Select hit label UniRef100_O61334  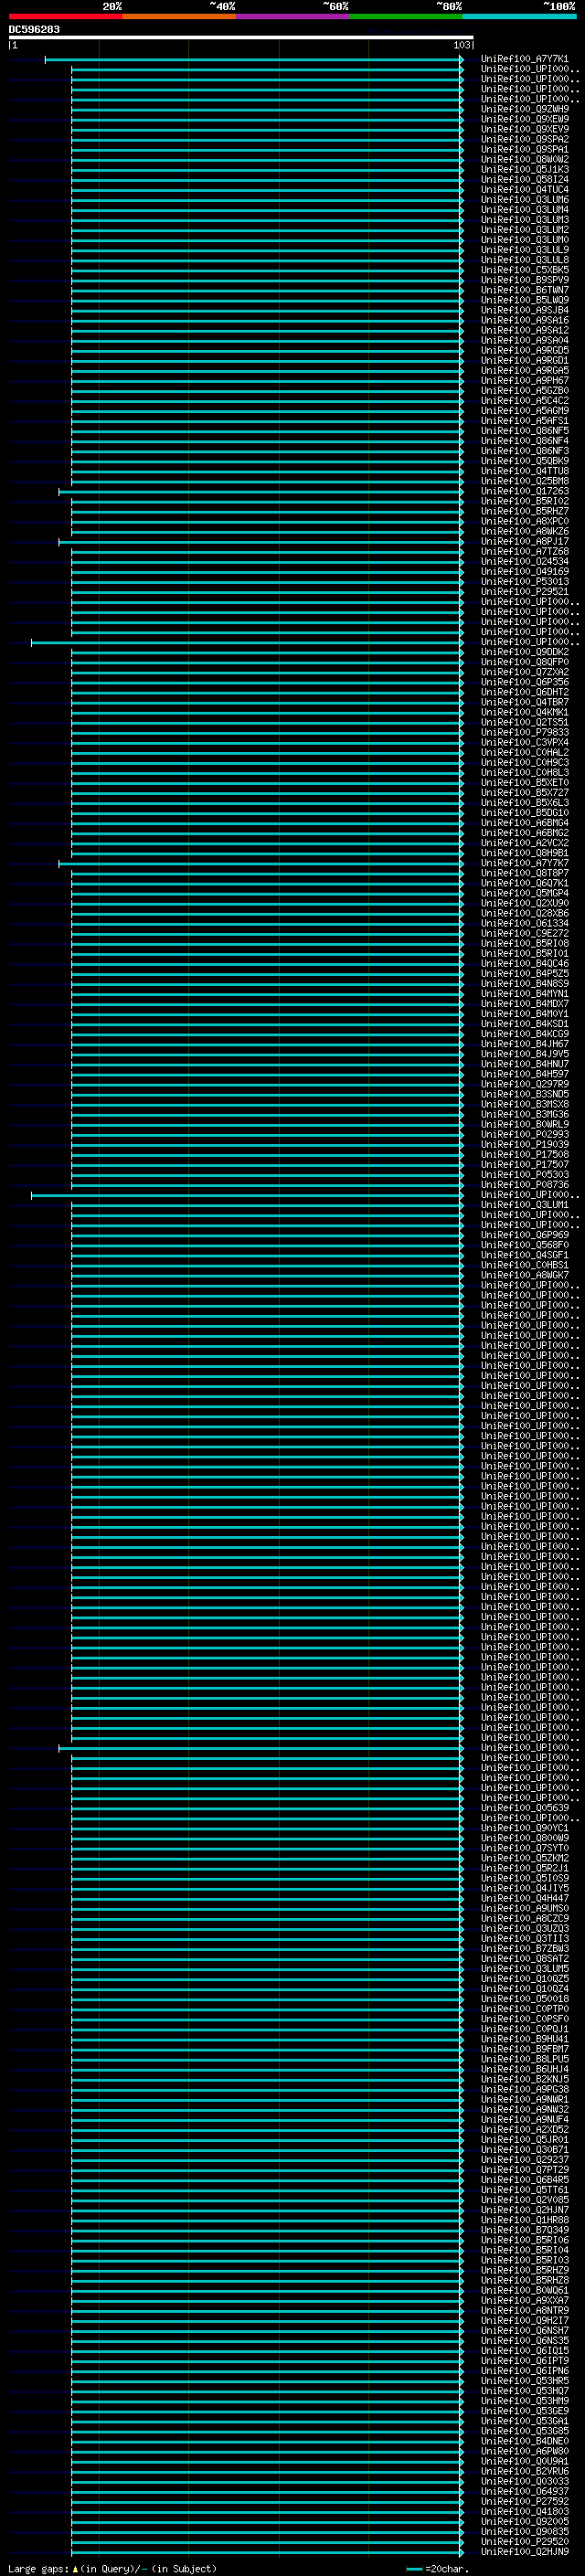525,924
